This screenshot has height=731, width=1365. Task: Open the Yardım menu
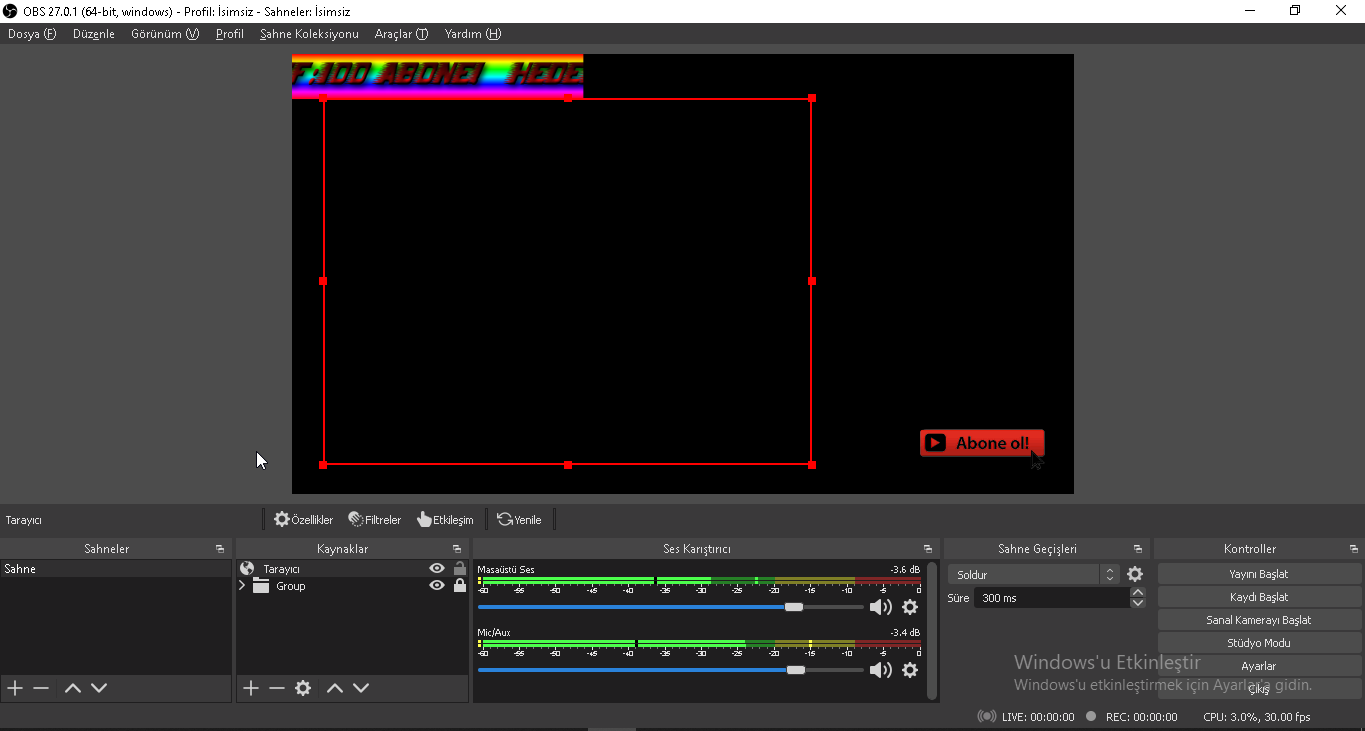(x=473, y=34)
